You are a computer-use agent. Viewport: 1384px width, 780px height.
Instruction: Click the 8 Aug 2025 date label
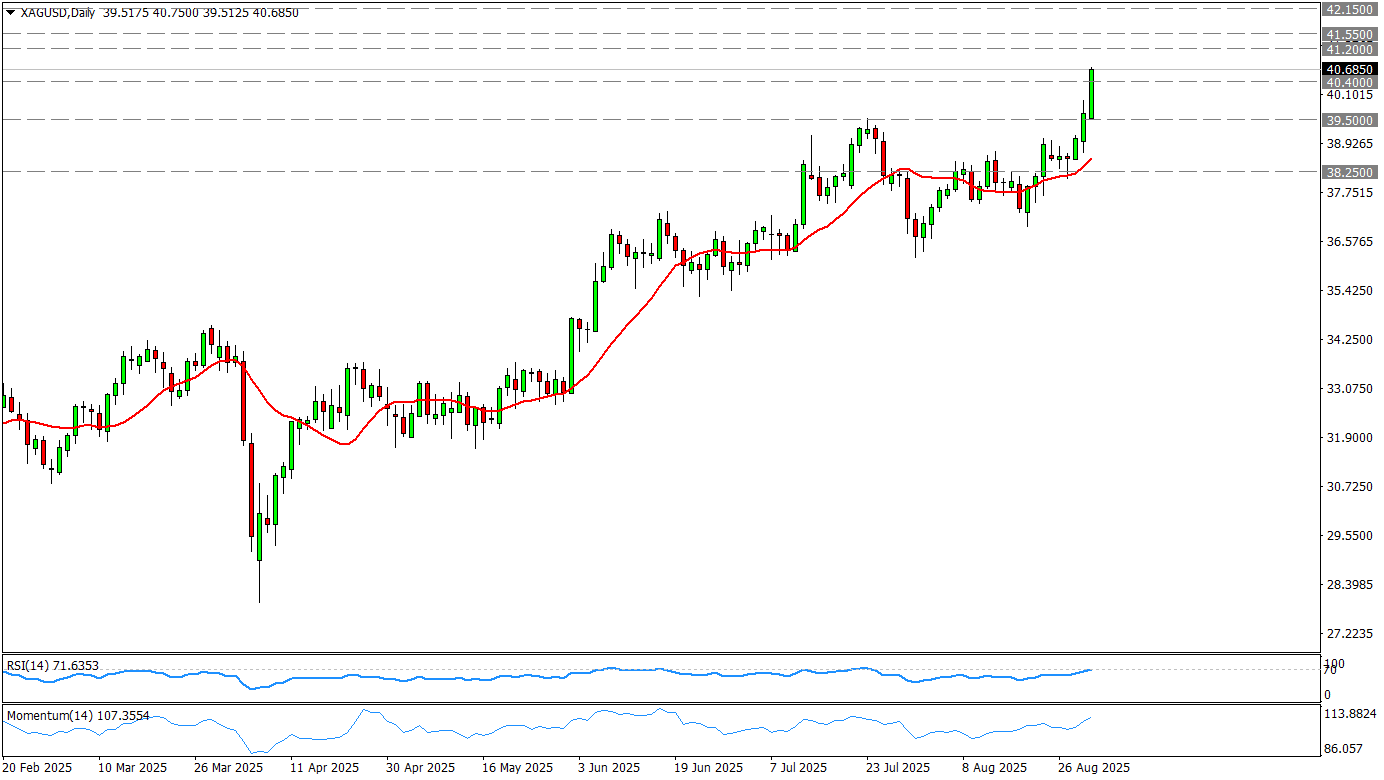(x=995, y=768)
